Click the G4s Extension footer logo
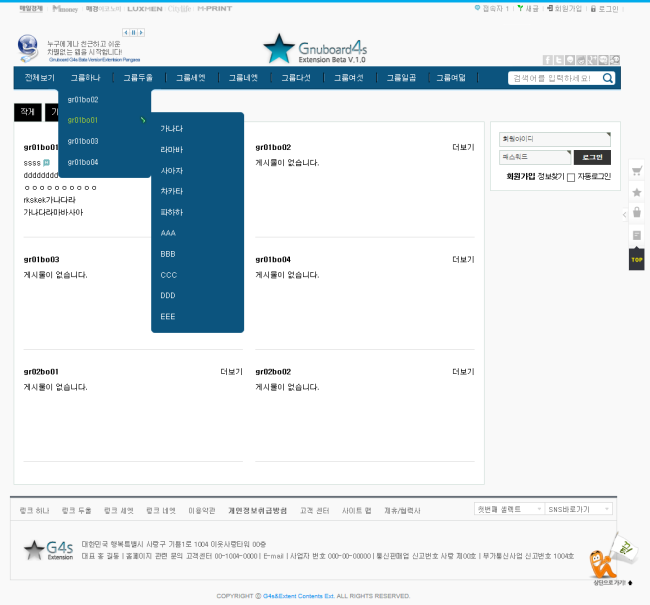This screenshot has height=605, width=650. pos(49,551)
